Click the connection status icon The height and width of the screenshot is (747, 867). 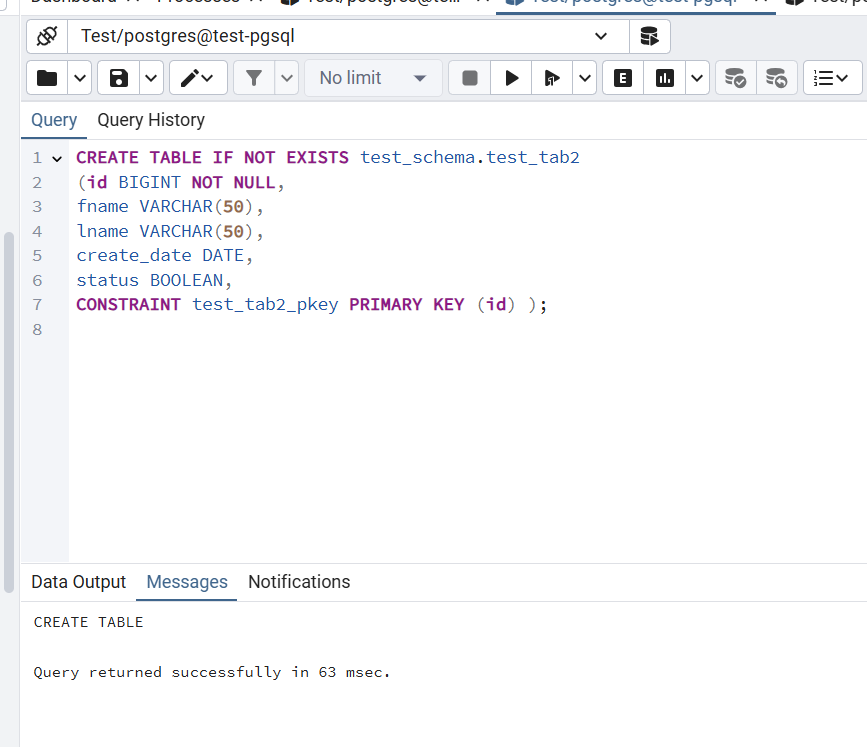tap(47, 36)
